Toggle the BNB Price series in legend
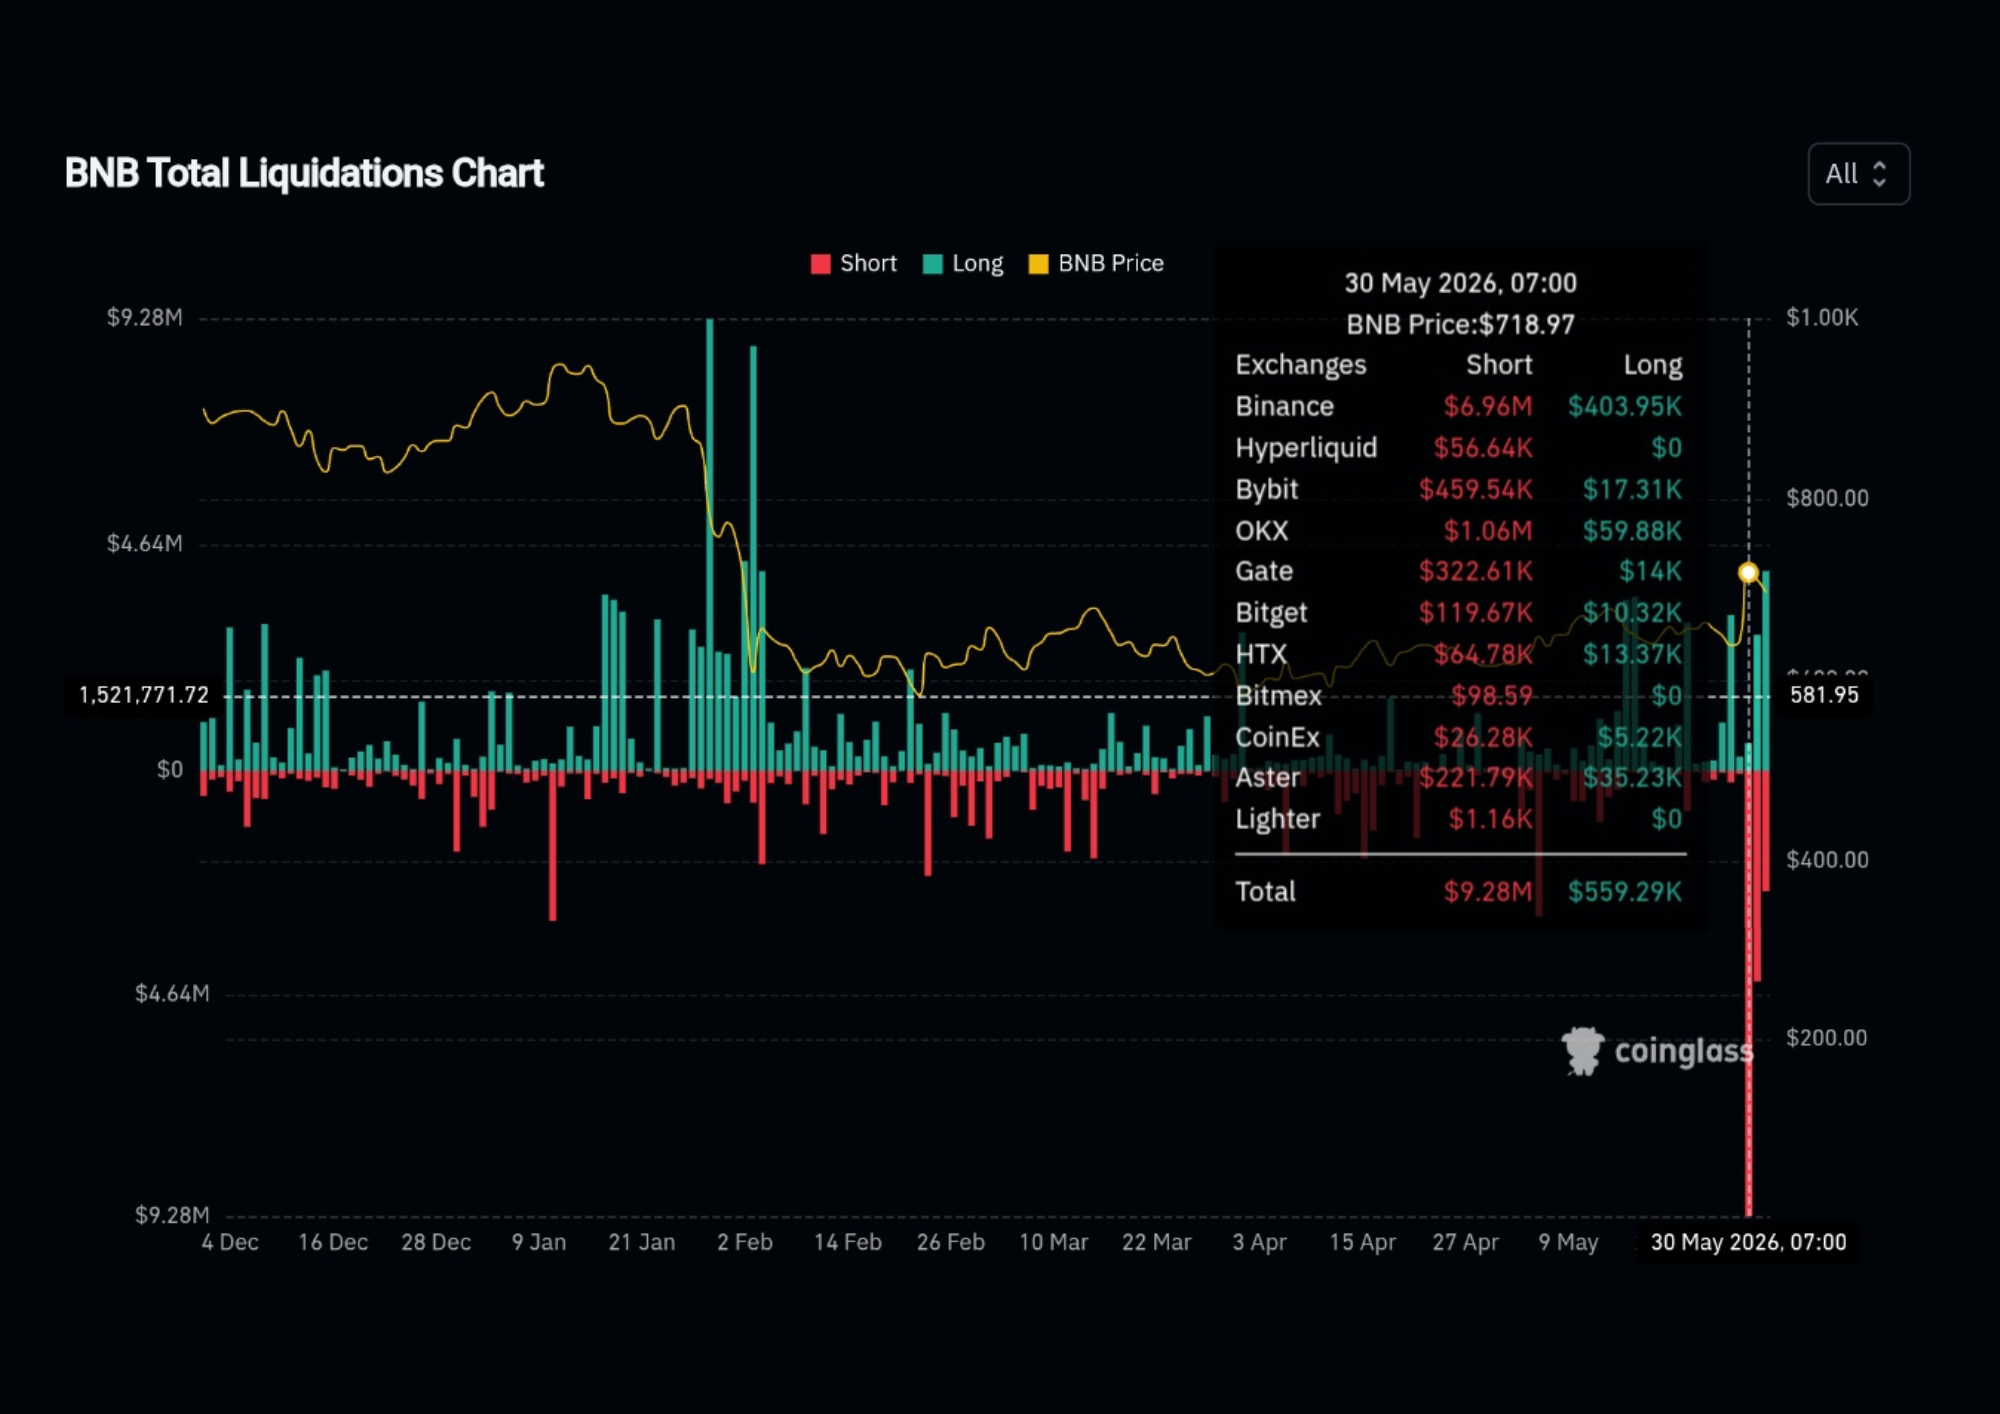 pyautogui.click(x=1097, y=264)
